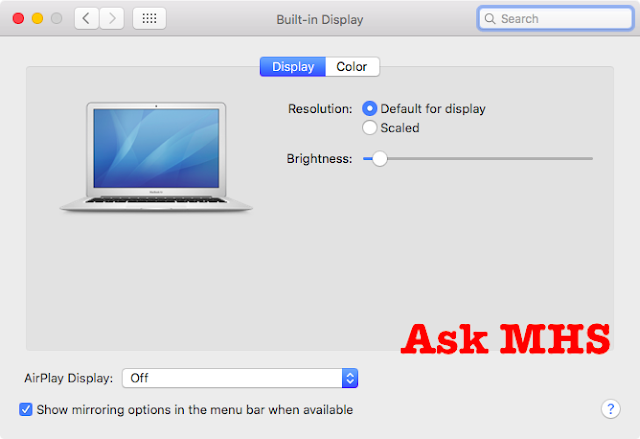Switch to the Color tab
Screen dimensions: 640x439
coord(352,67)
